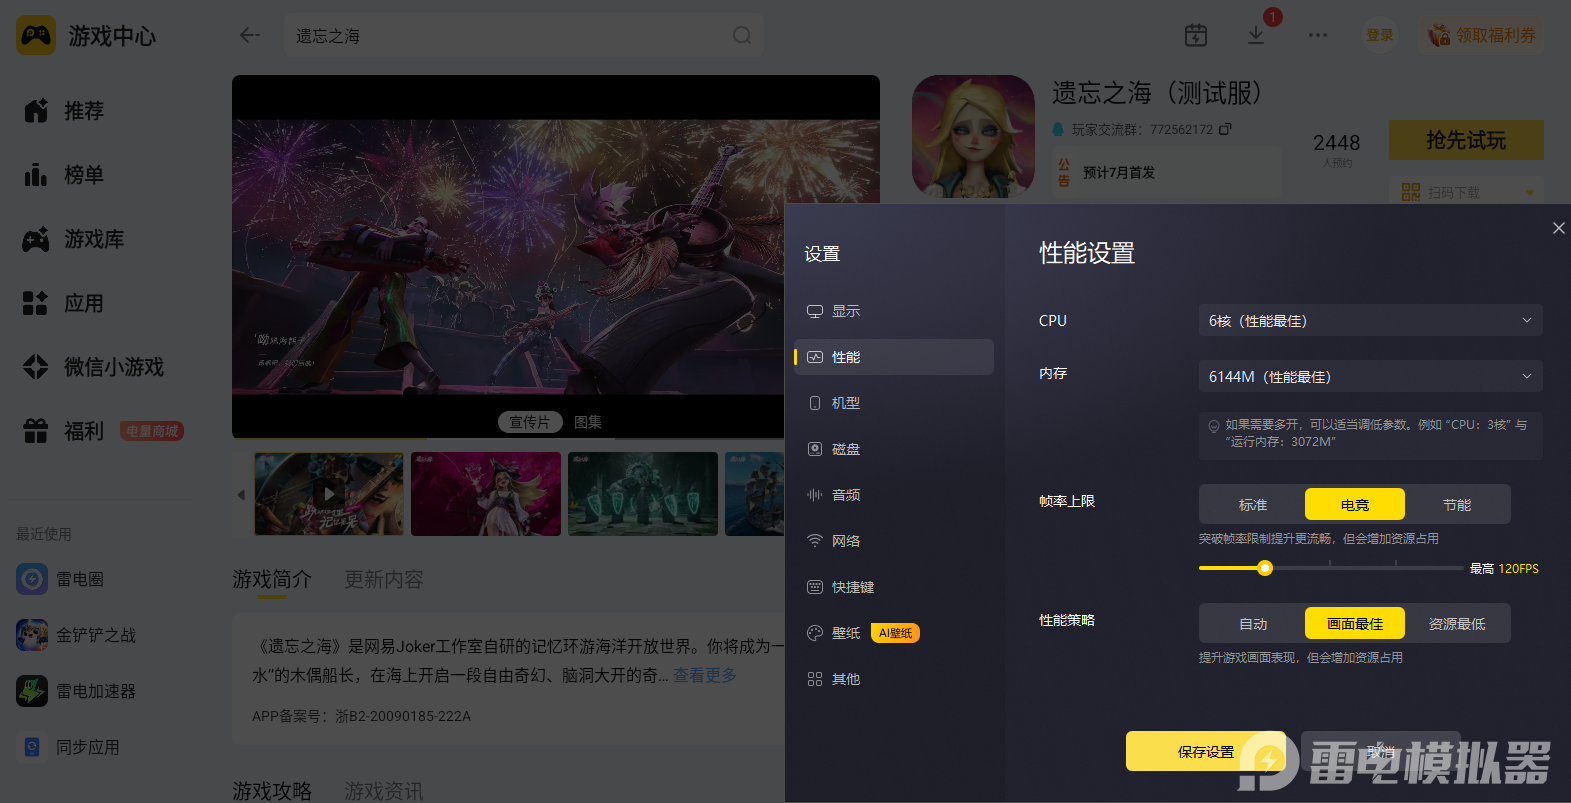This screenshot has width=1571, height=803.
Task: Click the frame rate FPS slider handle
Action: [1265, 568]
